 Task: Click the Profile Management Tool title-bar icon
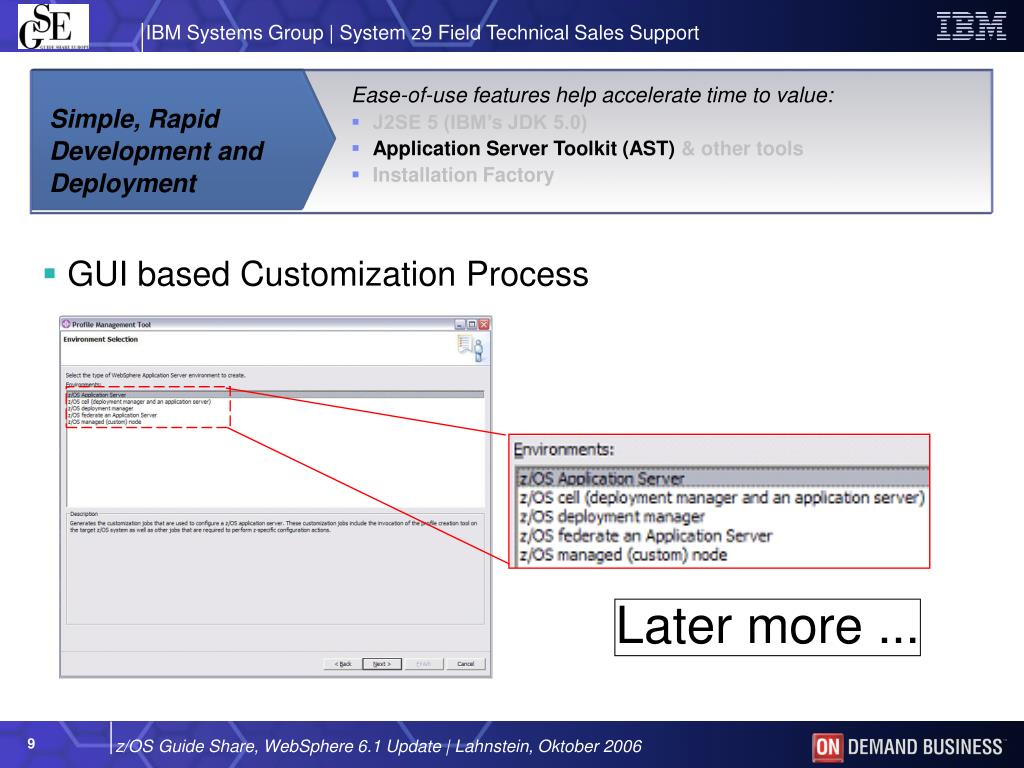click(66, 324)
